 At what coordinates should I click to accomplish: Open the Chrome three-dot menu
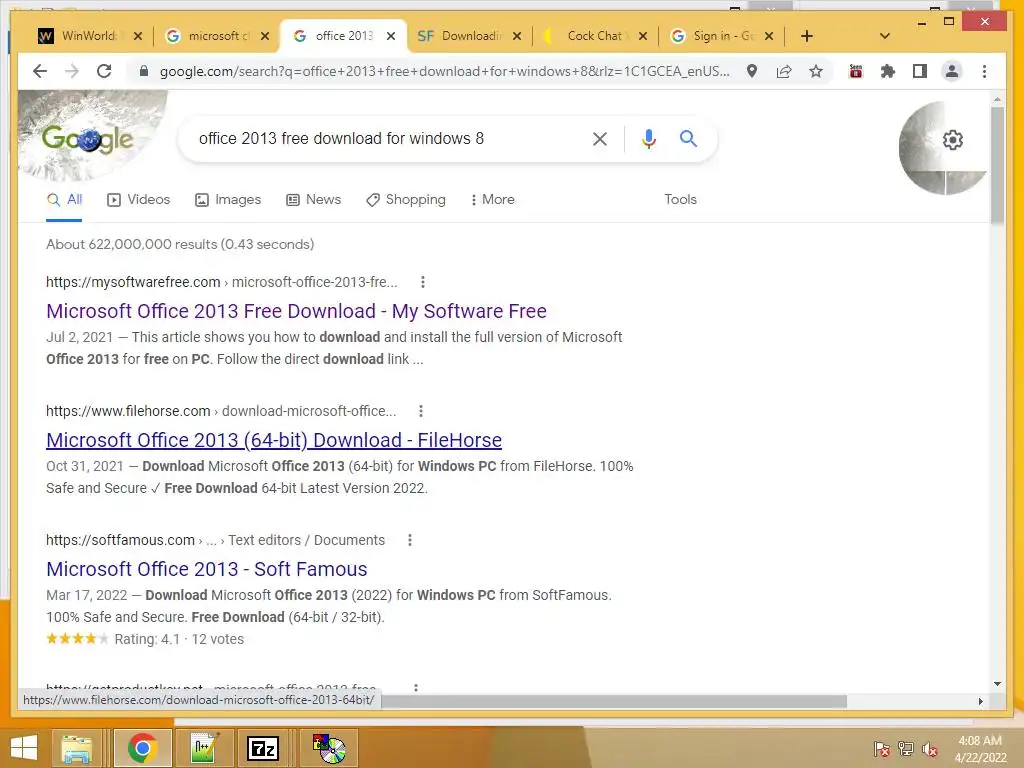click(984, 71)
